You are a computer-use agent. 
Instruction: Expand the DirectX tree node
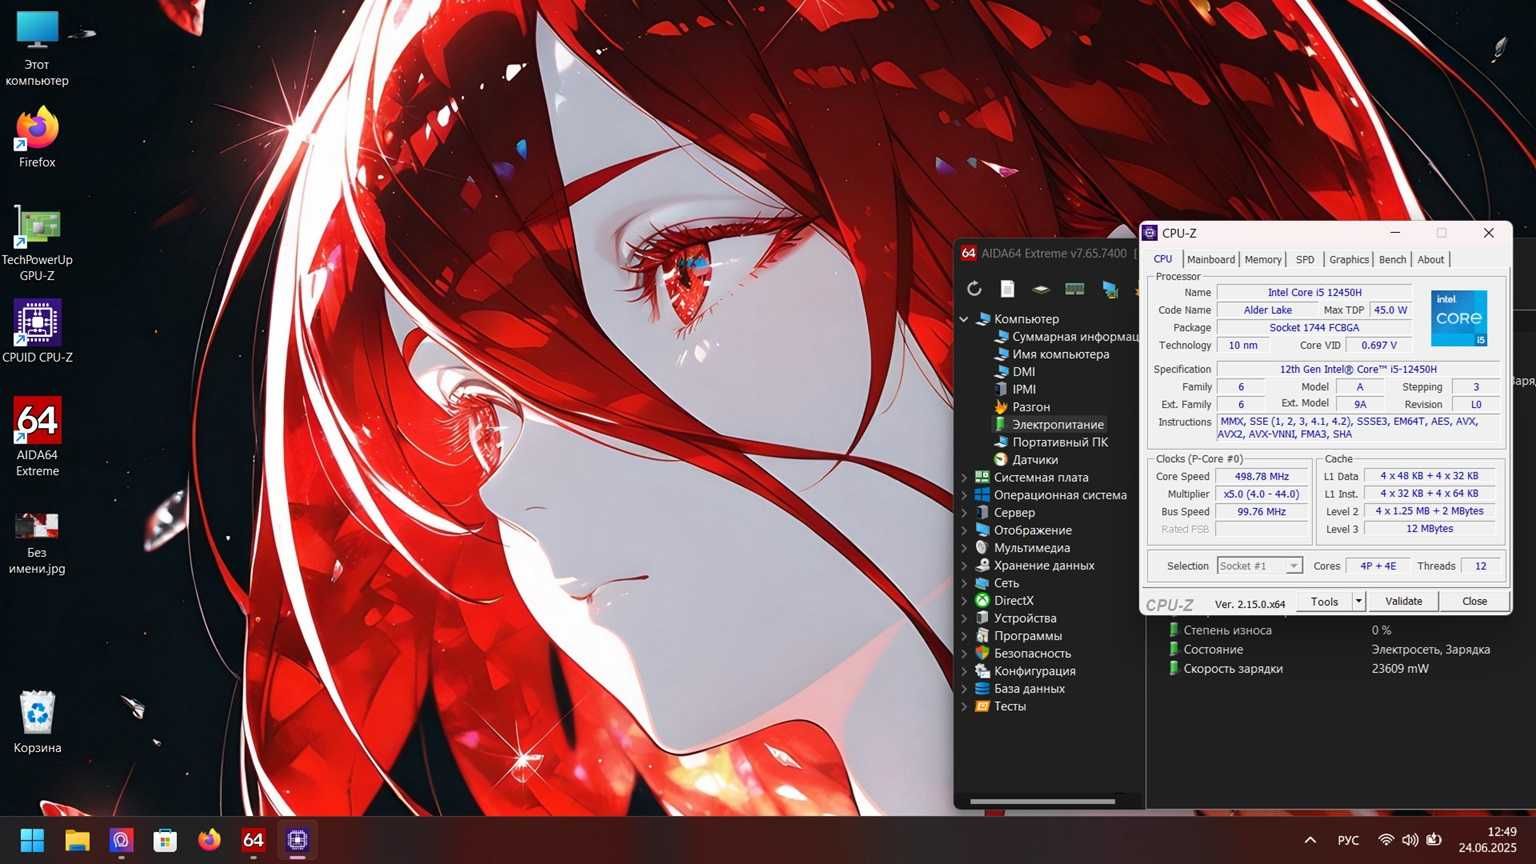(964, 601)
